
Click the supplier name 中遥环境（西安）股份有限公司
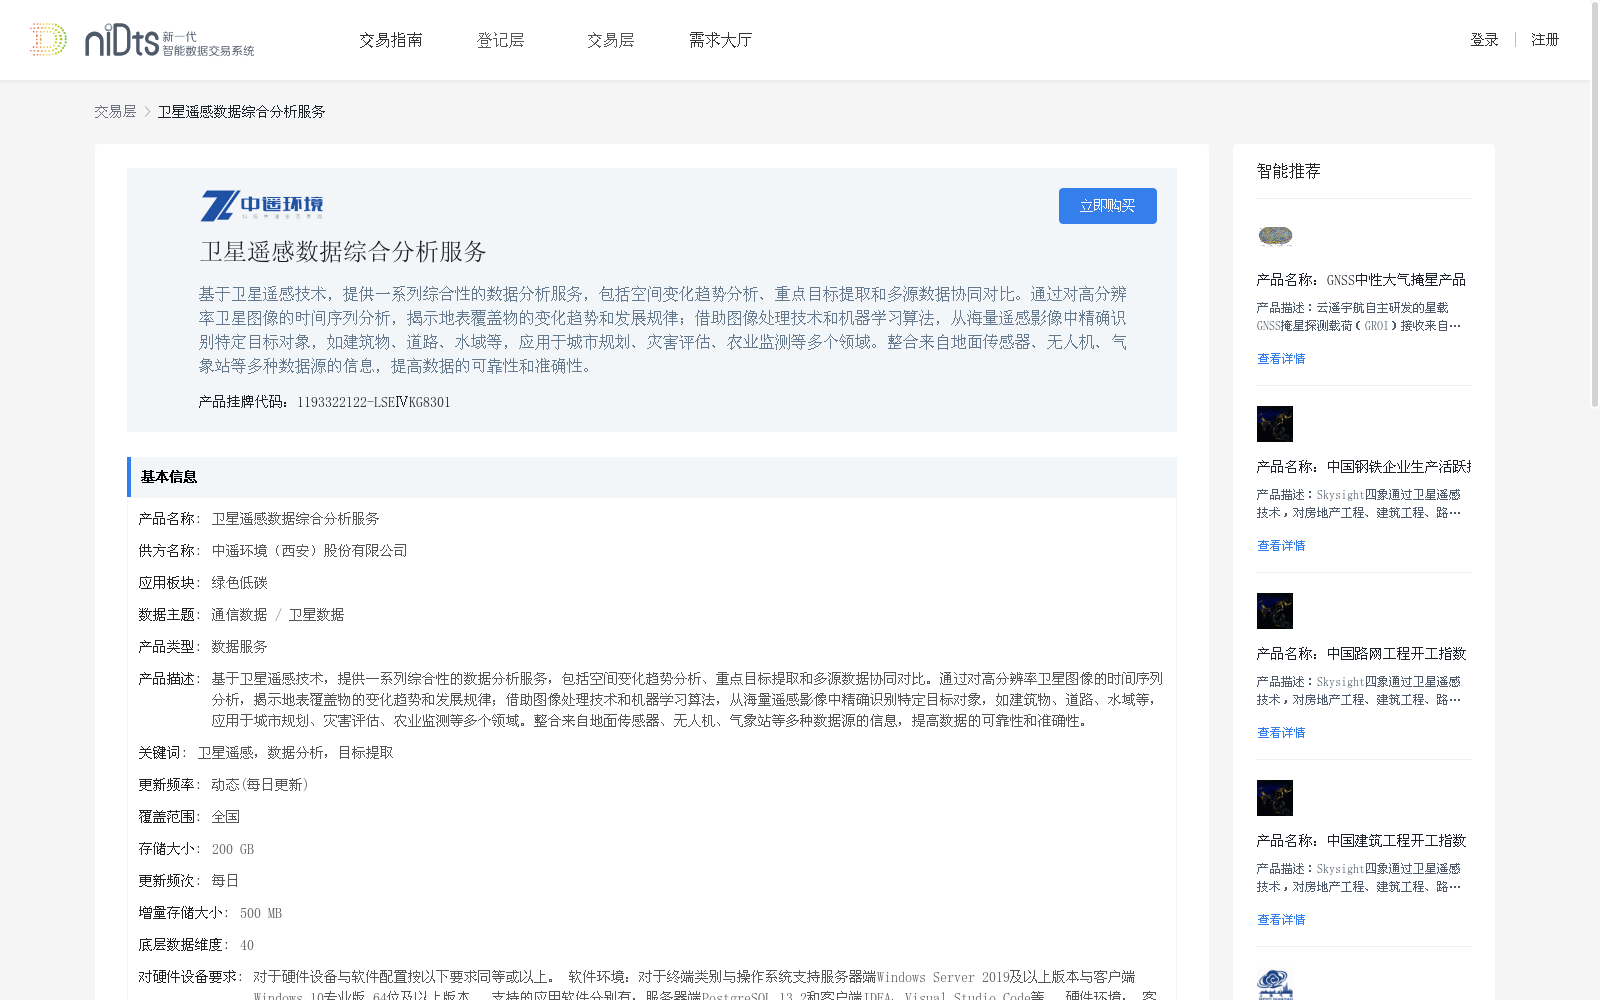click(309, 551)
